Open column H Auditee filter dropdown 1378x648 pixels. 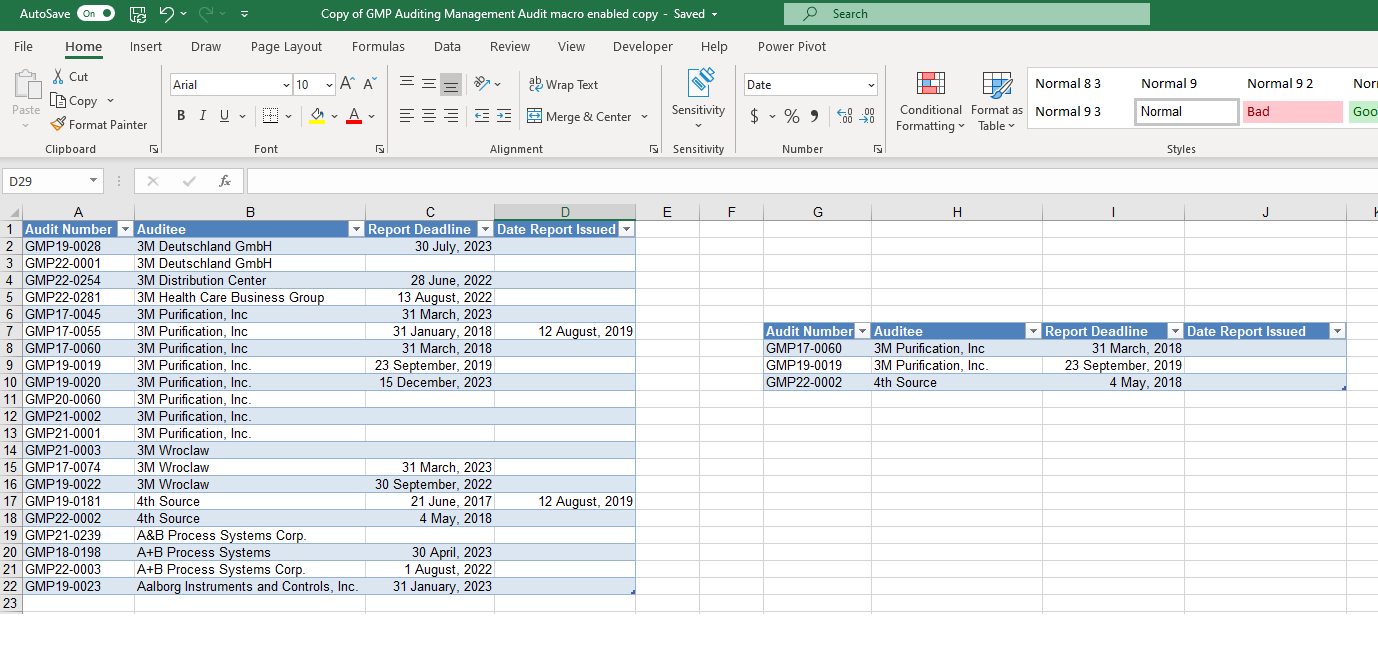click(x=1033, y=331)
